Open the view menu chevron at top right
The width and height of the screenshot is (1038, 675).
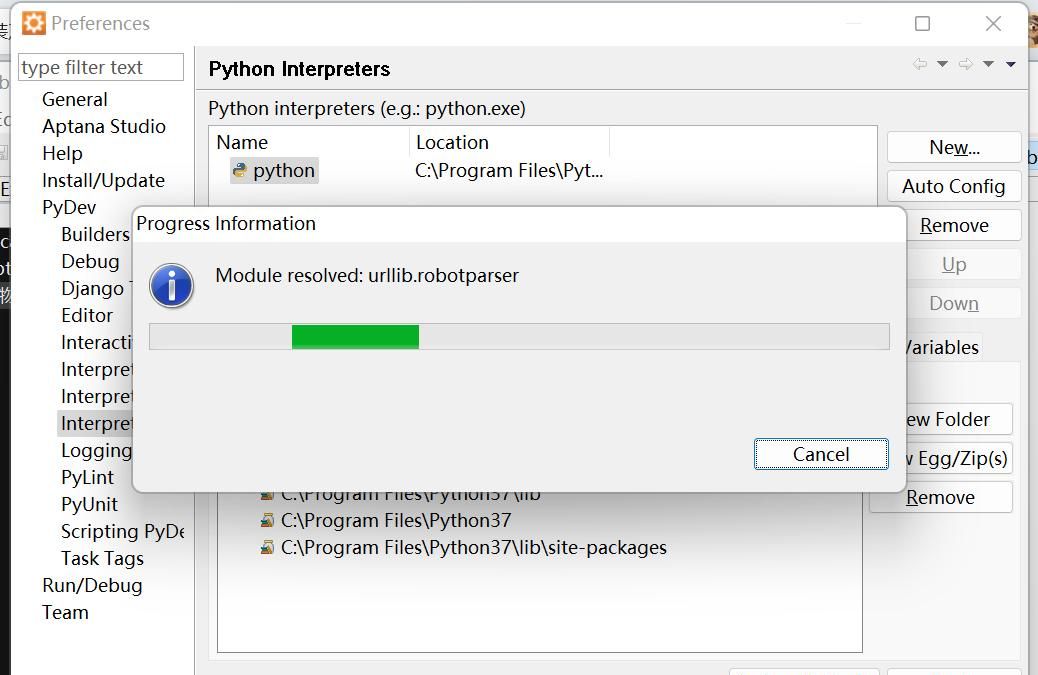point(1010,63)
